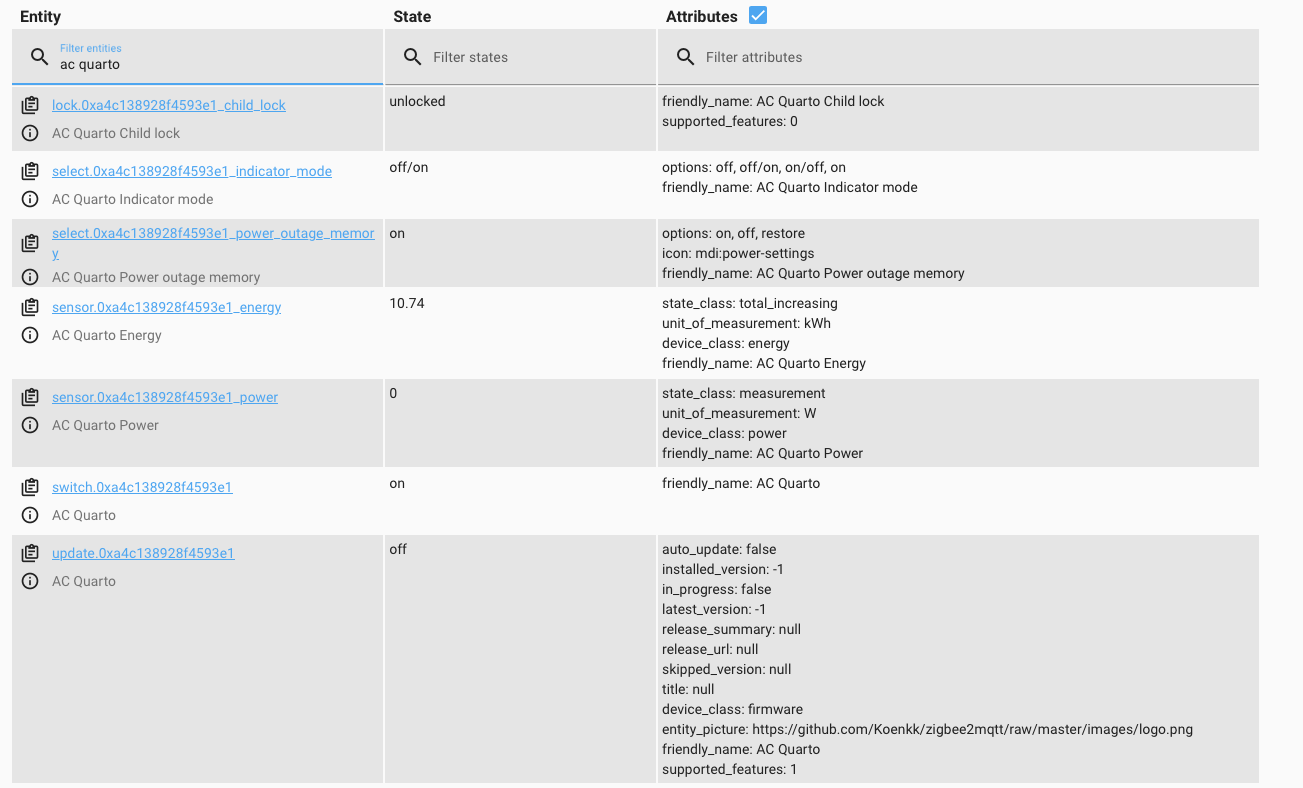Viewport: 1303px width, 788px height.
Task: Open info dialog for AC Quarto Child lock
Action: [30, 133]
